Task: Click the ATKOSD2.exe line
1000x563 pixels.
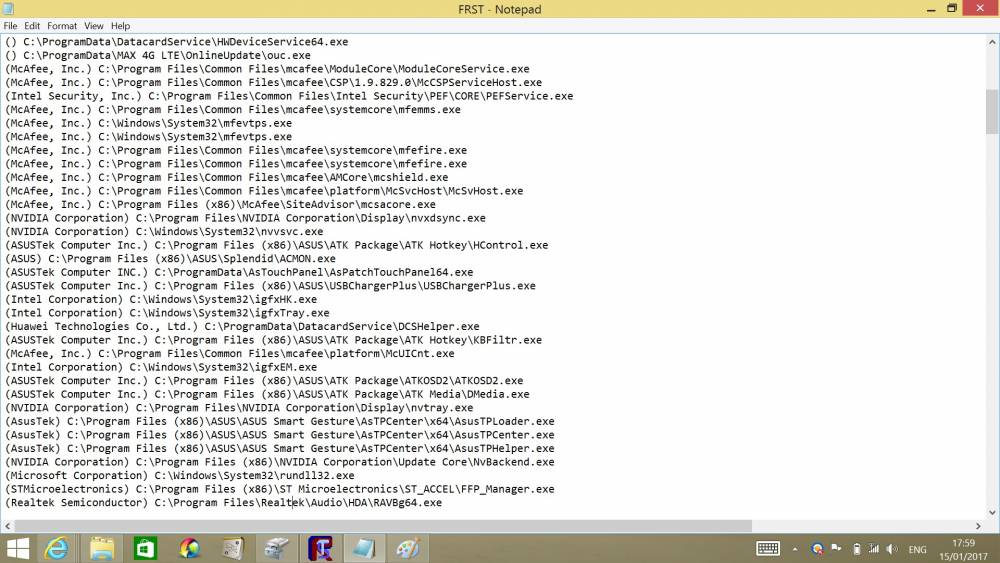Action: click(x=264, y=381)
